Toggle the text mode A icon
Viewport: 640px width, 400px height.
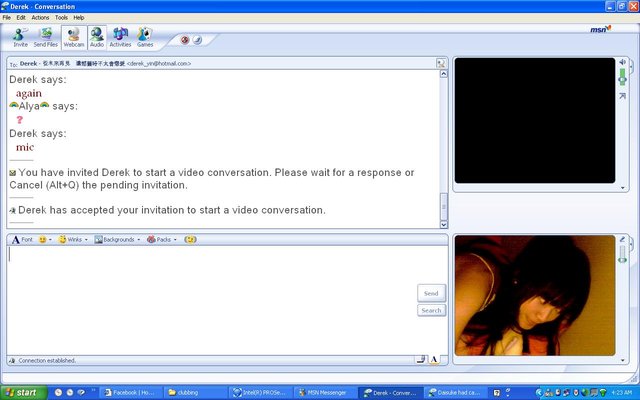click(434, 359)
